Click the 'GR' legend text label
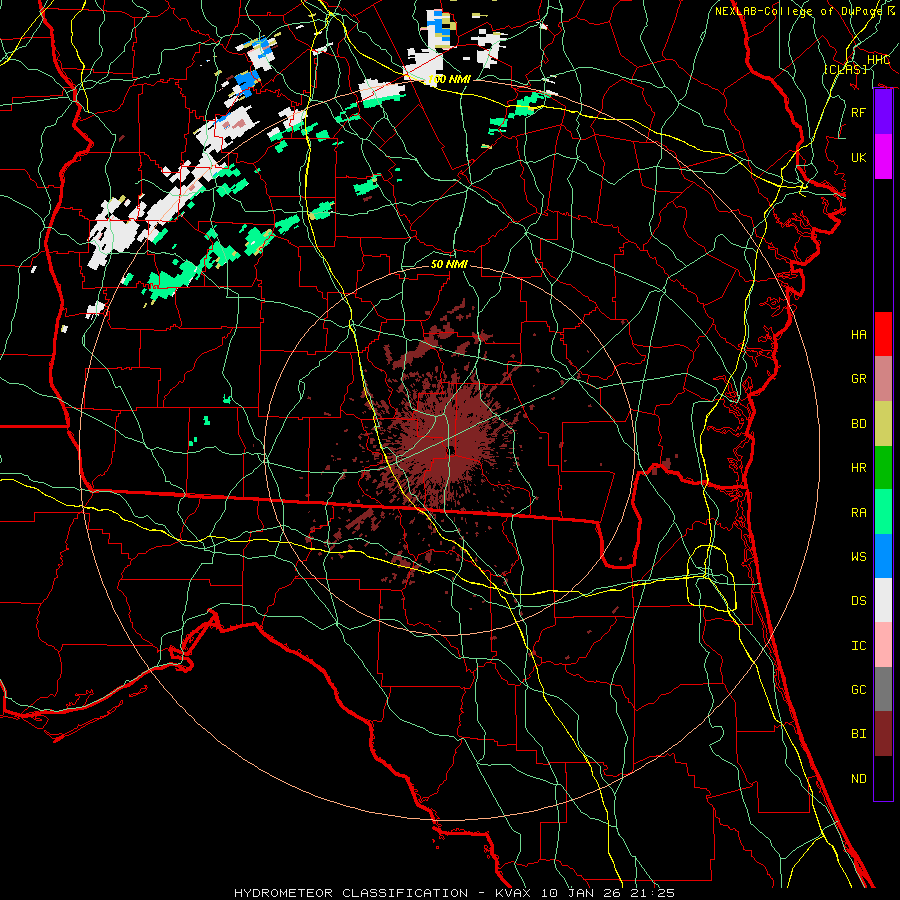 coord(858,379)
